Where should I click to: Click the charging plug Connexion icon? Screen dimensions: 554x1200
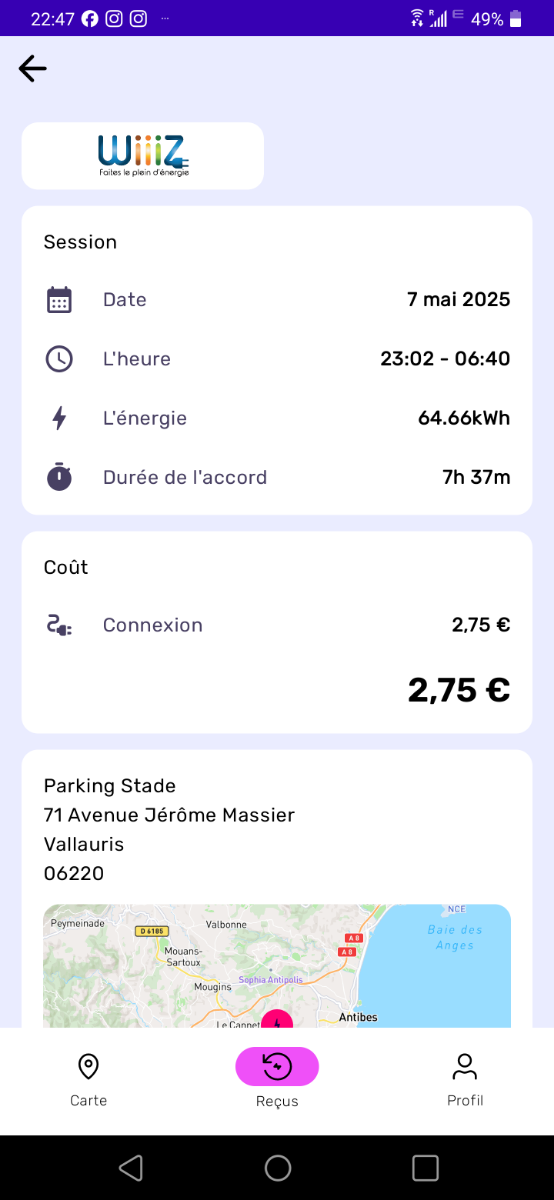click(x=59, y=625)
